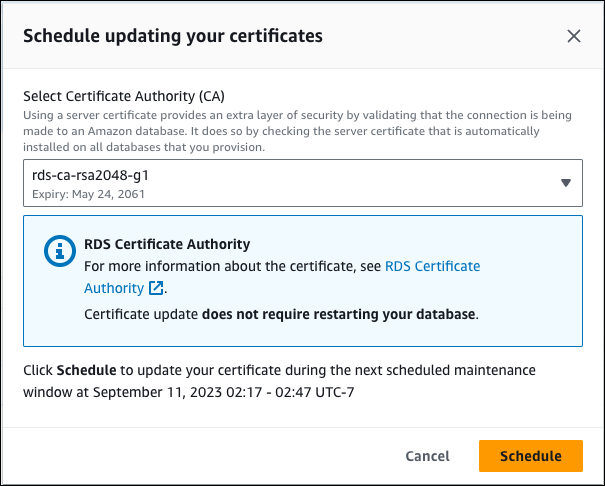Click the info icon in the blue box
This screenshot has height=486, width=605.
tap(59, 252)
